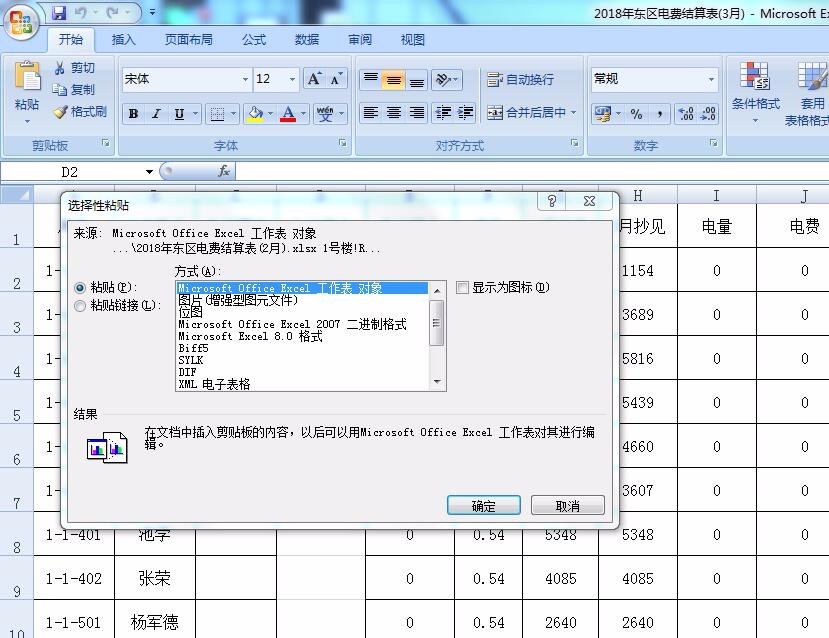Expand the 合并后居中 dropdown arrow
The image size is (829, 638).
point(574,113)
